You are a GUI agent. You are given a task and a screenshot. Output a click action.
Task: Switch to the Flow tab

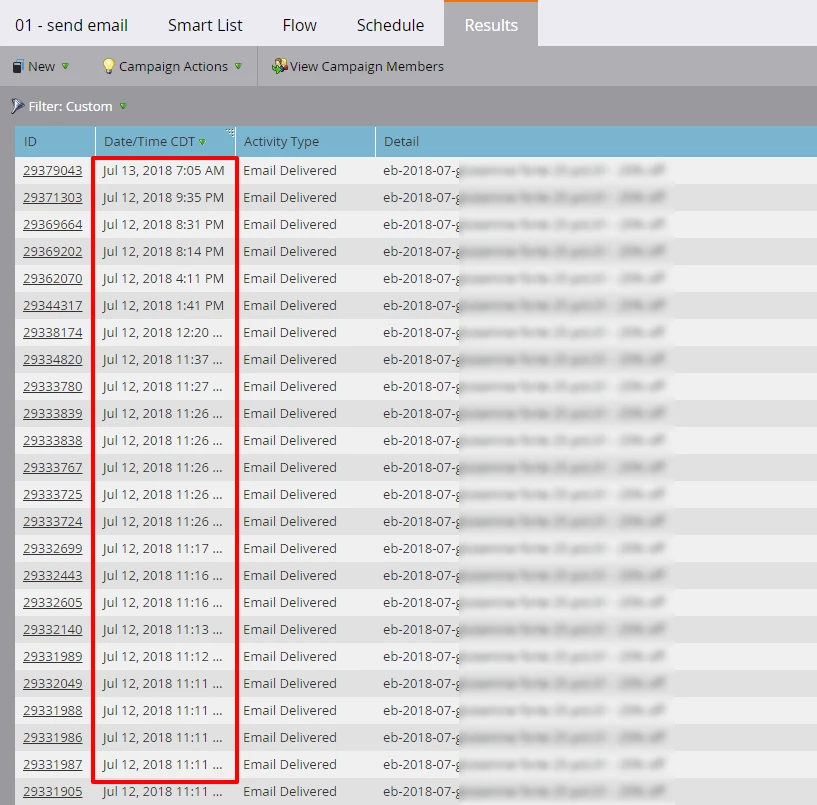click(300, 25)
